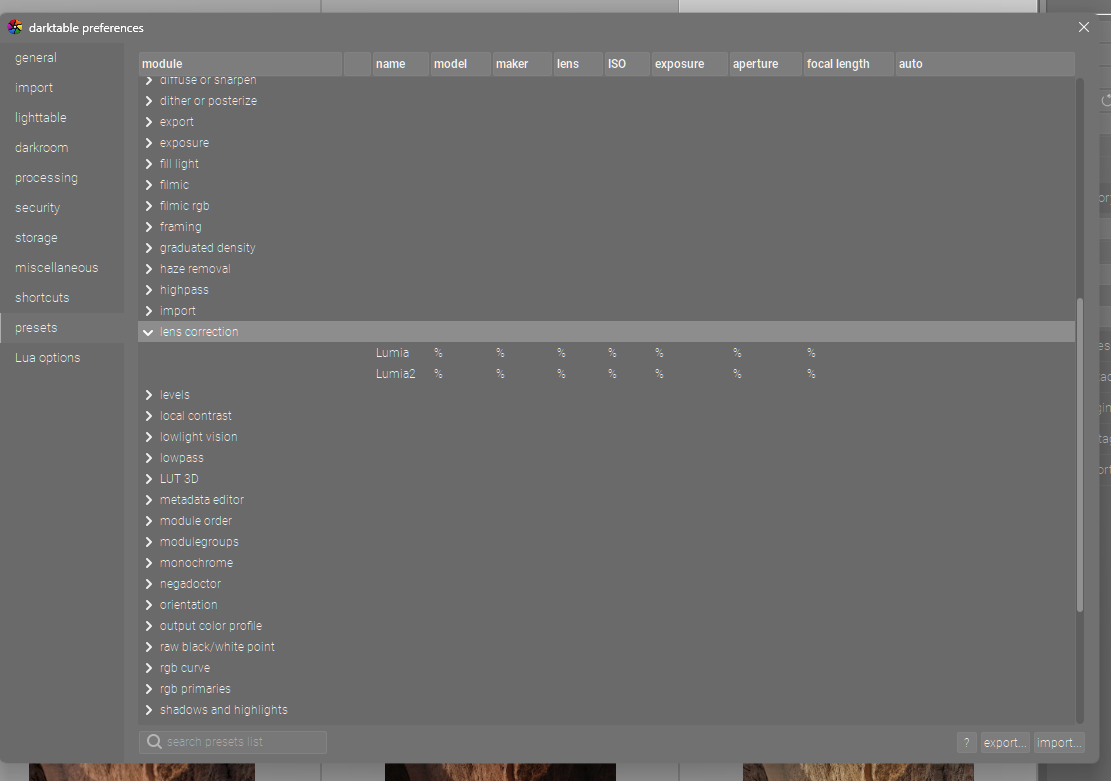Collapse the lens correction module

[x=148, y=332]
